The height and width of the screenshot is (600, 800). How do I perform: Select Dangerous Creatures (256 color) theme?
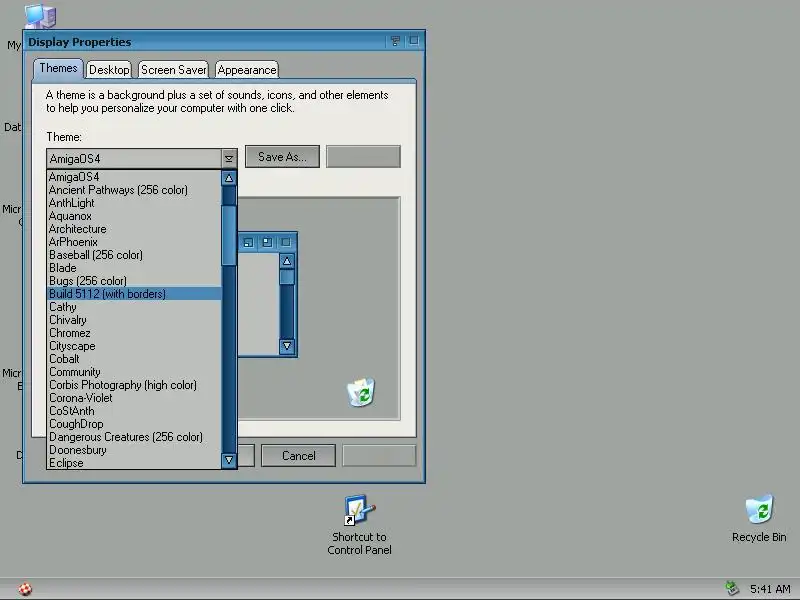tap(134, 437)
